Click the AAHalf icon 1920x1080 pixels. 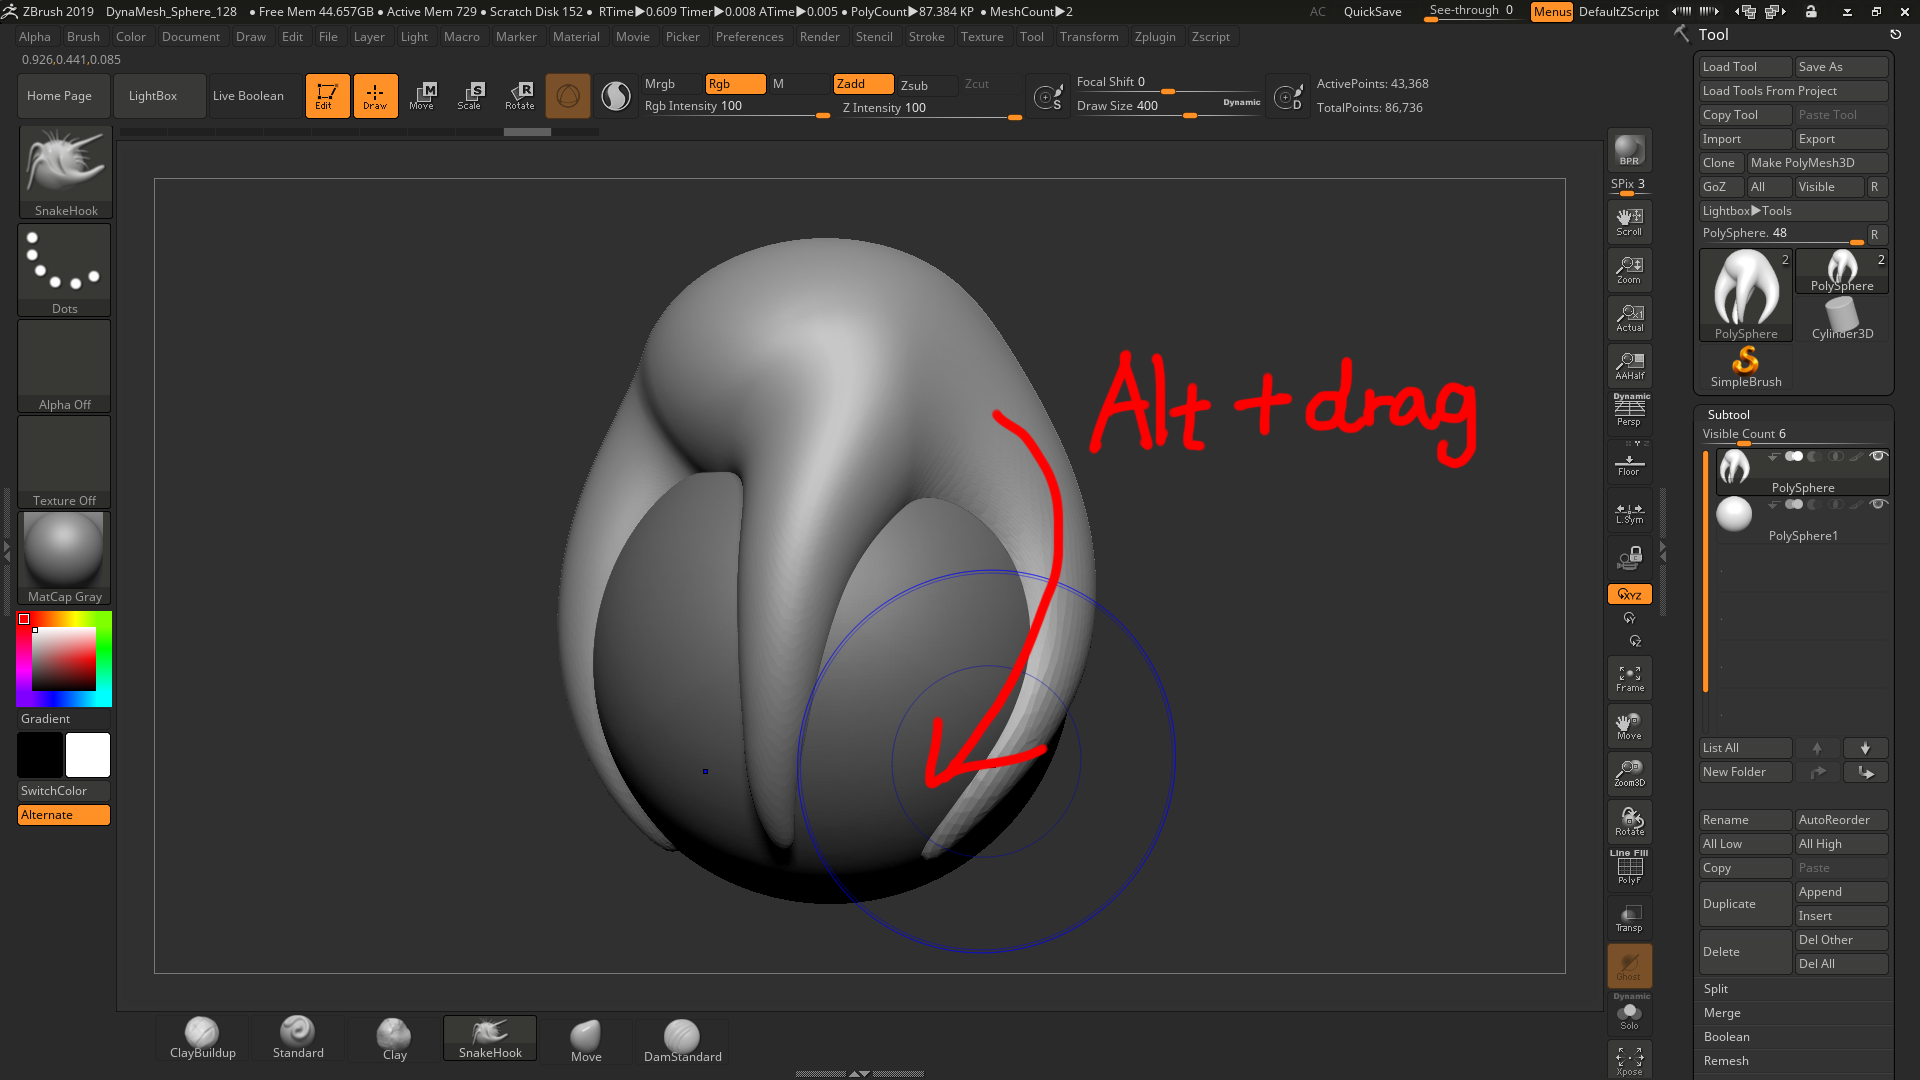1629,366
